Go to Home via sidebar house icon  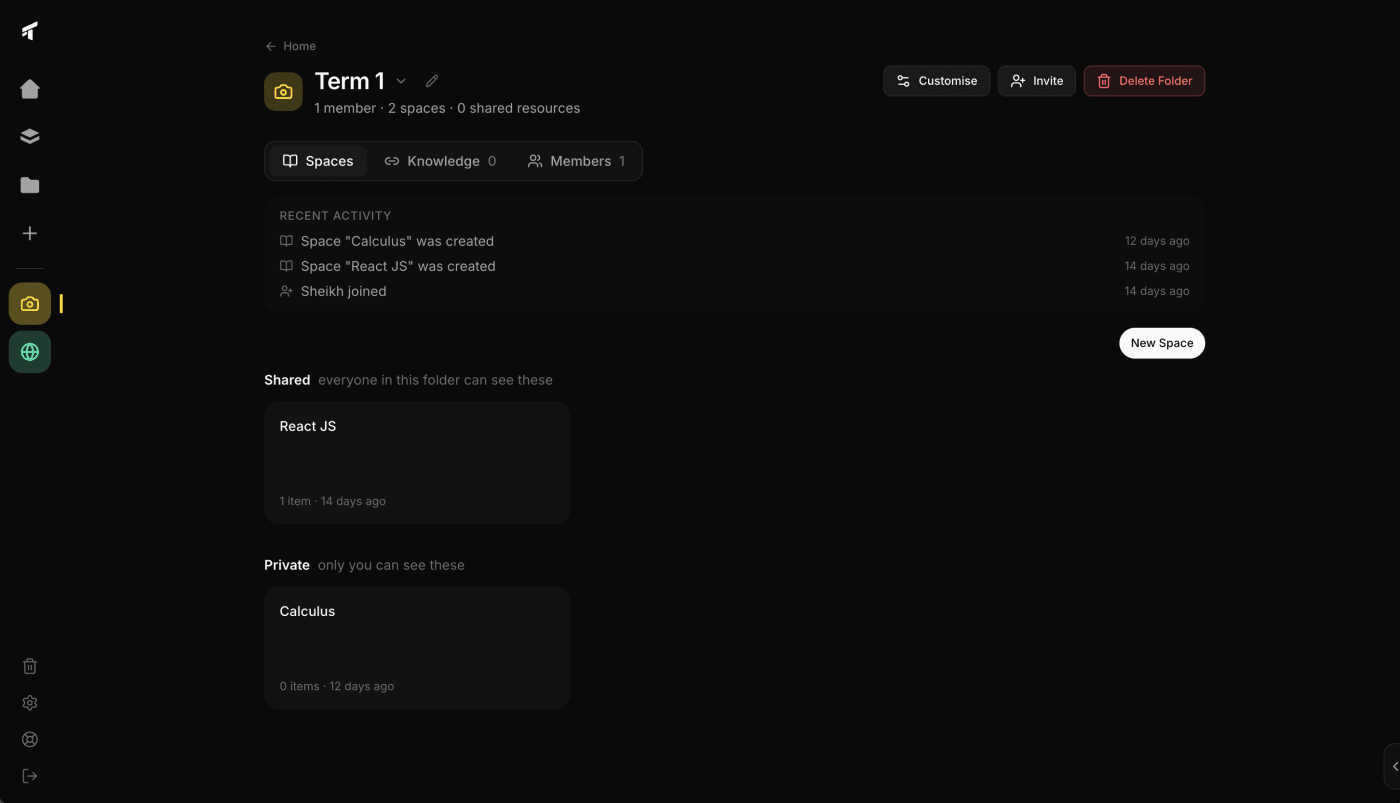(30, 89)
